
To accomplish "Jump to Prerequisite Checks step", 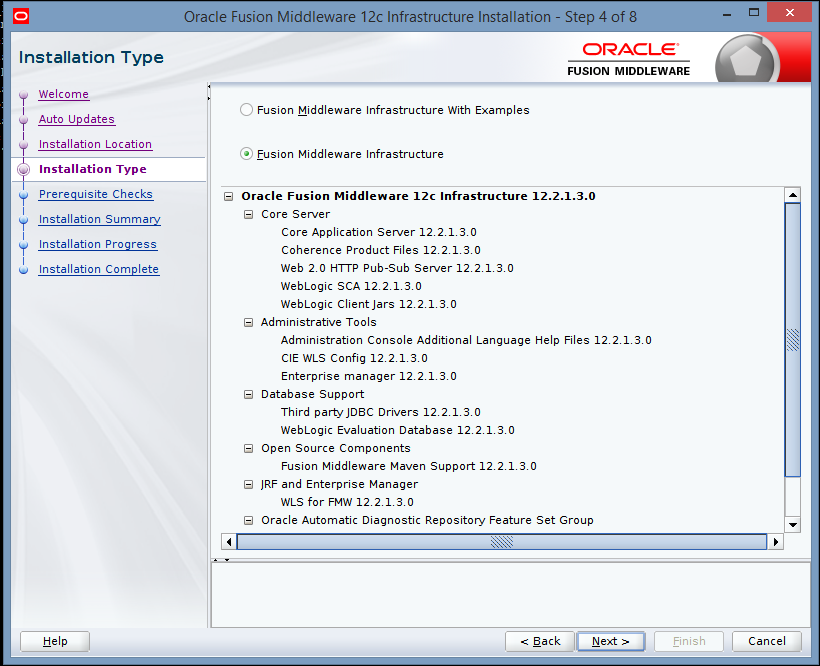I will coord(96,194).
